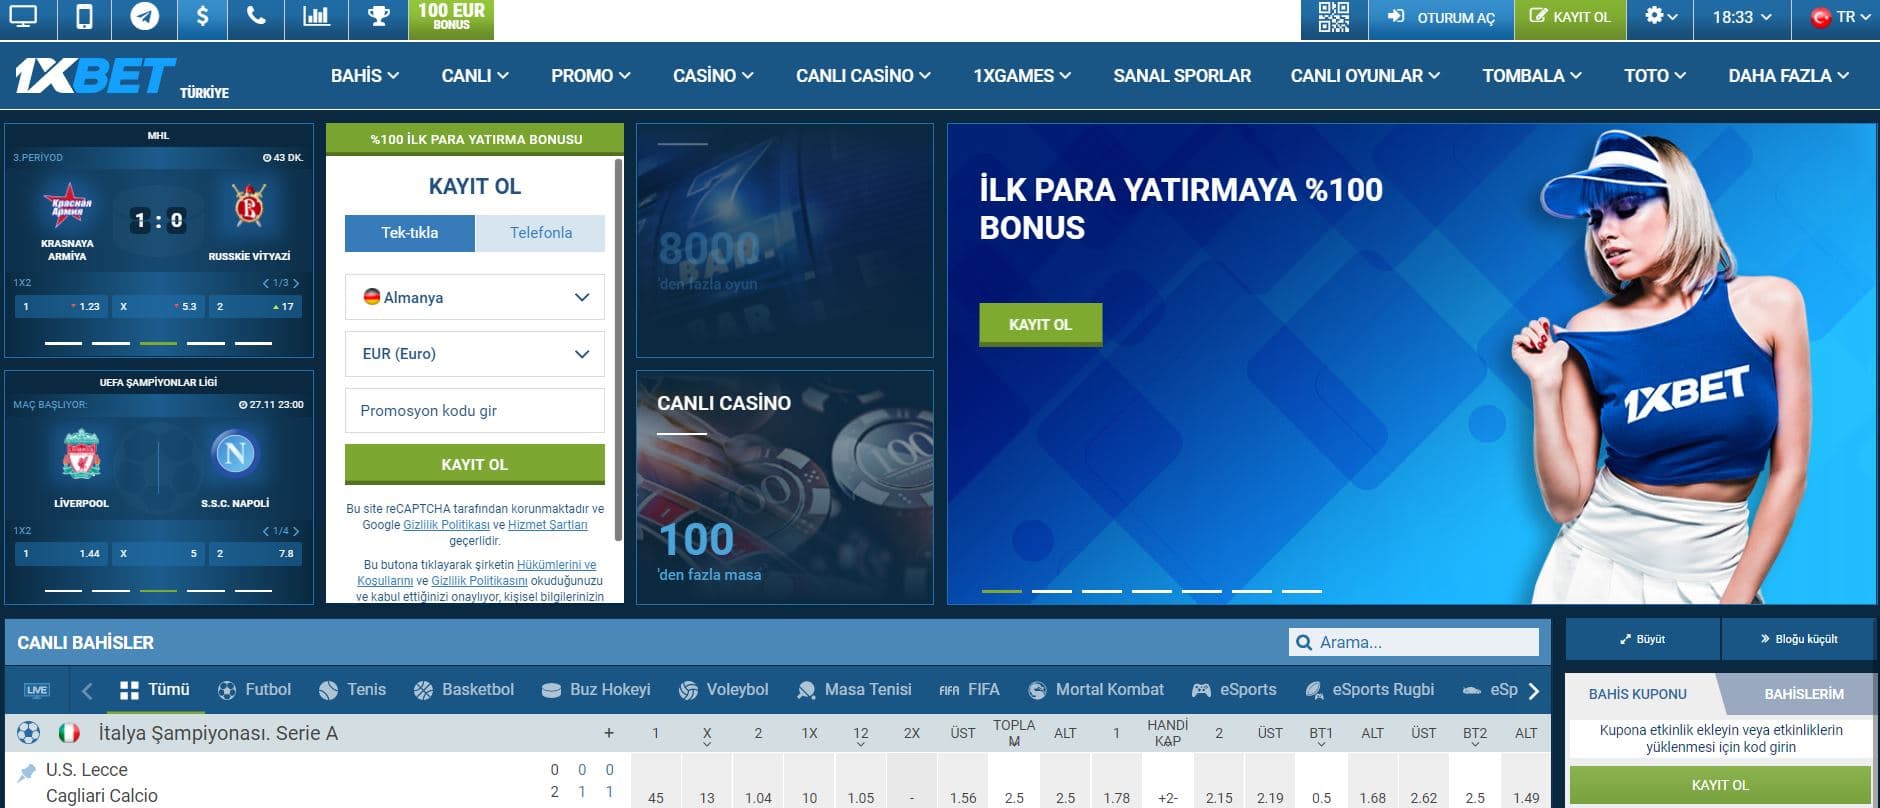Expand the DAHA FAZLA menu
The height and width of the screenshot is (808, 1880).
click(x=1789, y=76)
